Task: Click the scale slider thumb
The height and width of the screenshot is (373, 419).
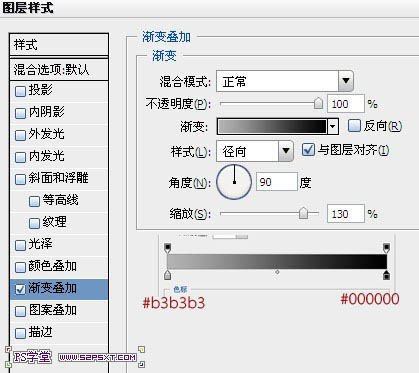Action: [x=303, y=213]
